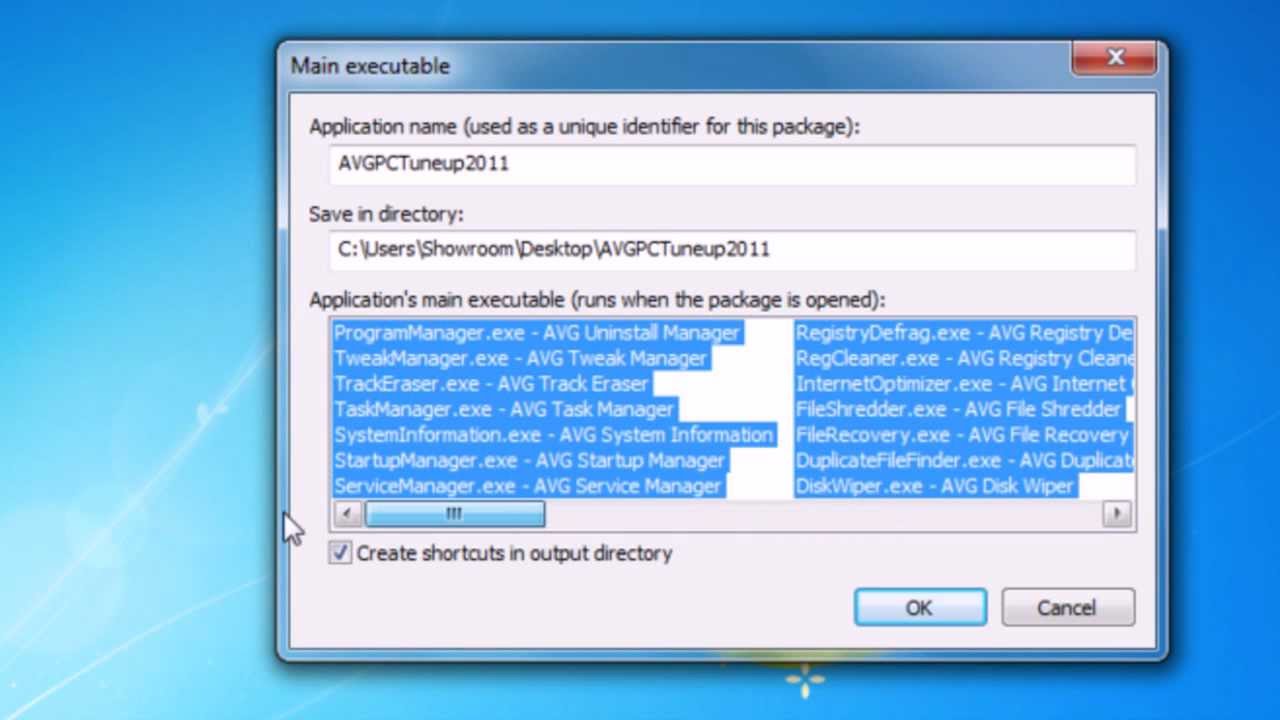Select InternetOptimizer.exe entry
Viewport: 1280px width, 720px height.
coord(964,384)
